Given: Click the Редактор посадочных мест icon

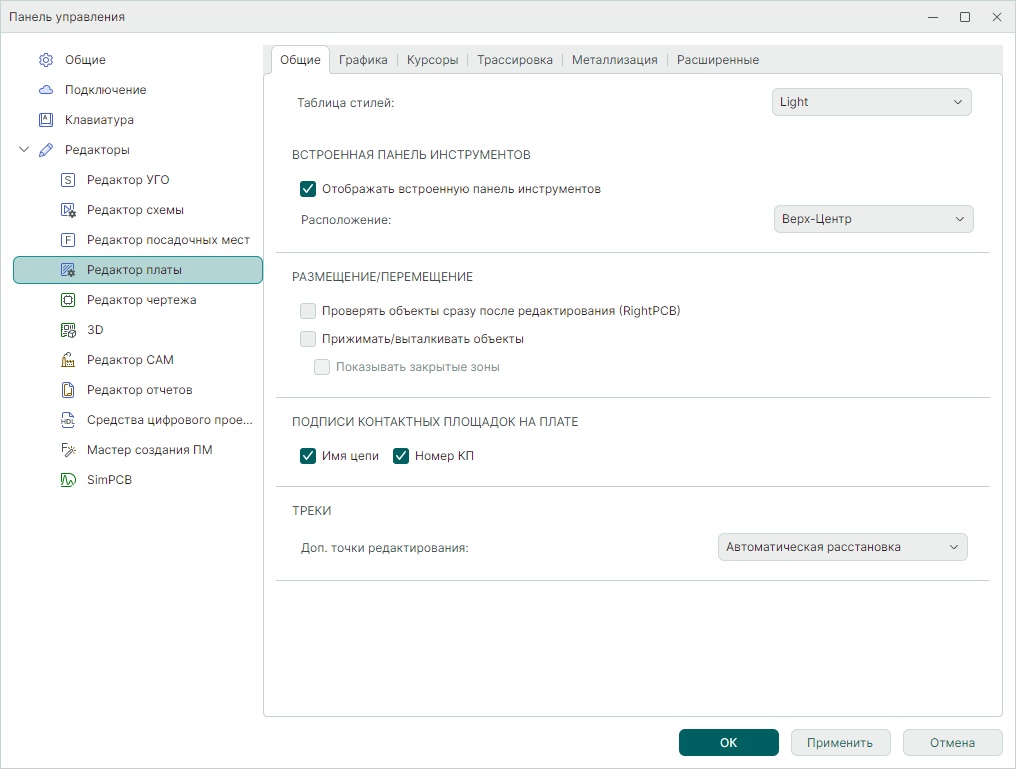Looking at the screenshot, I should tap(68, 240).
